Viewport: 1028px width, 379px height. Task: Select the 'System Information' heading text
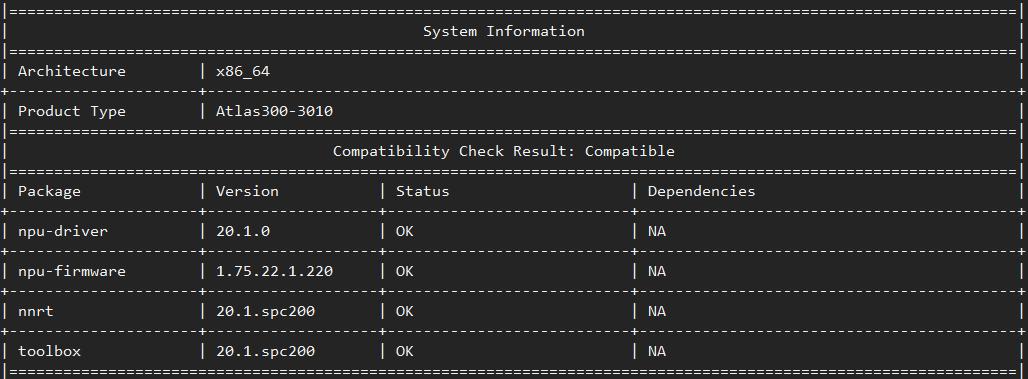504,31
